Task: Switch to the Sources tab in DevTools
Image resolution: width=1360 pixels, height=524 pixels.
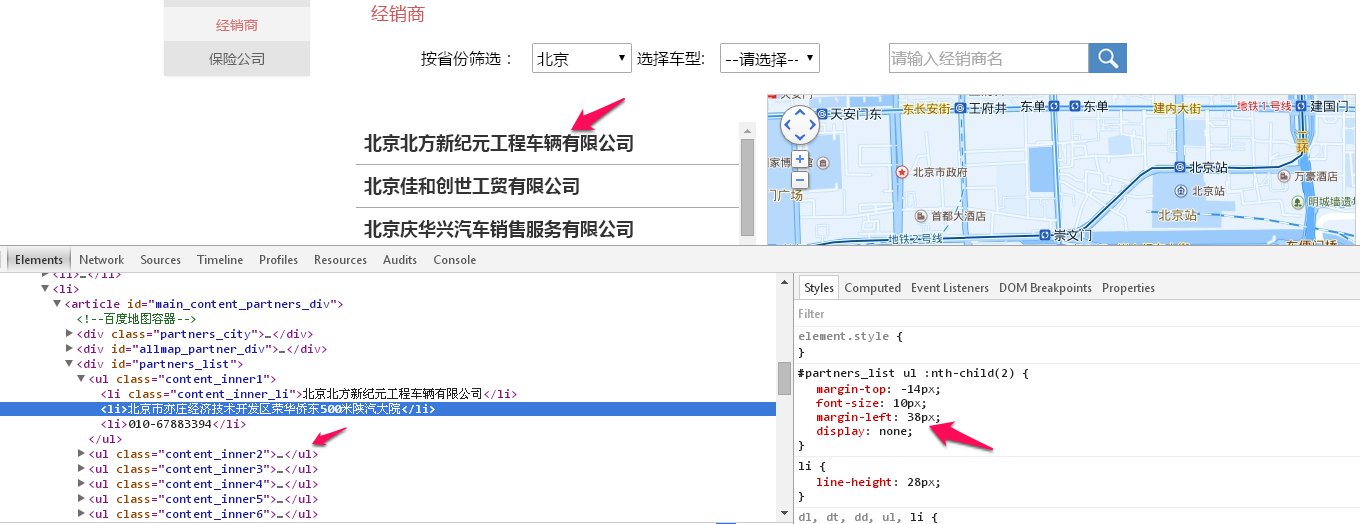Action: click(160, 260)
